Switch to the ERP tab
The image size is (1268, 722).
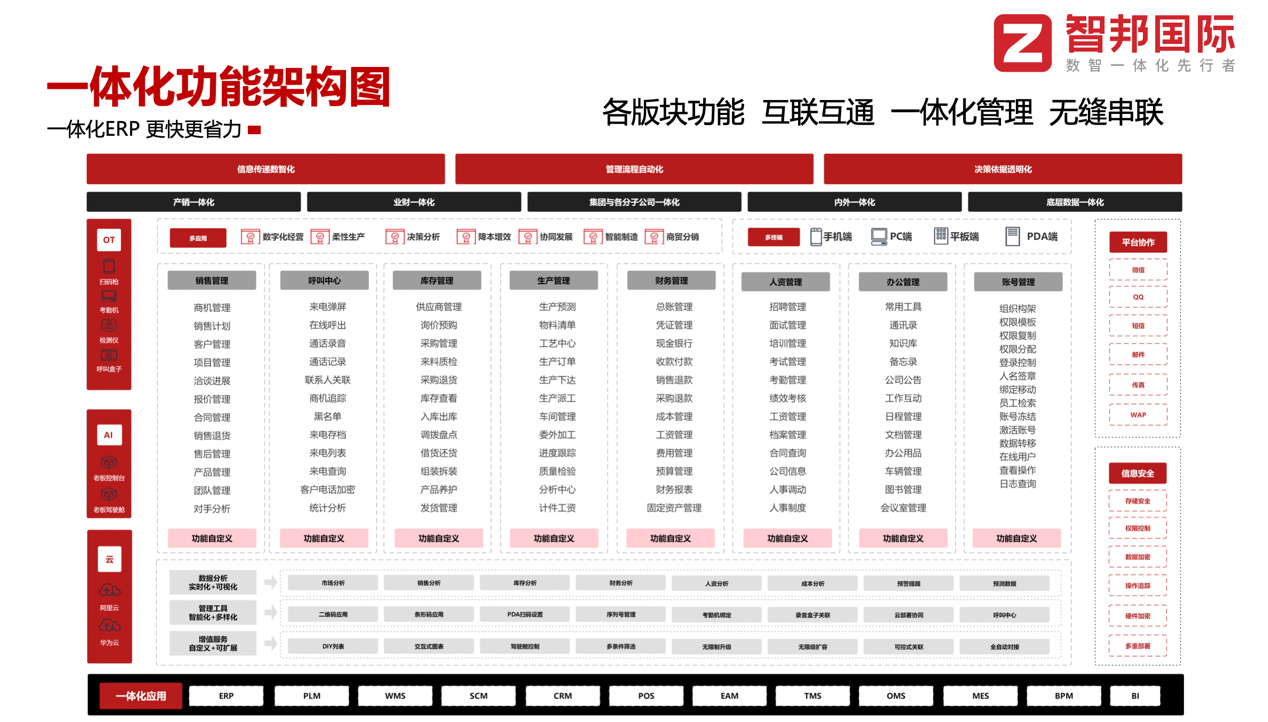click(x=226, y=695)
